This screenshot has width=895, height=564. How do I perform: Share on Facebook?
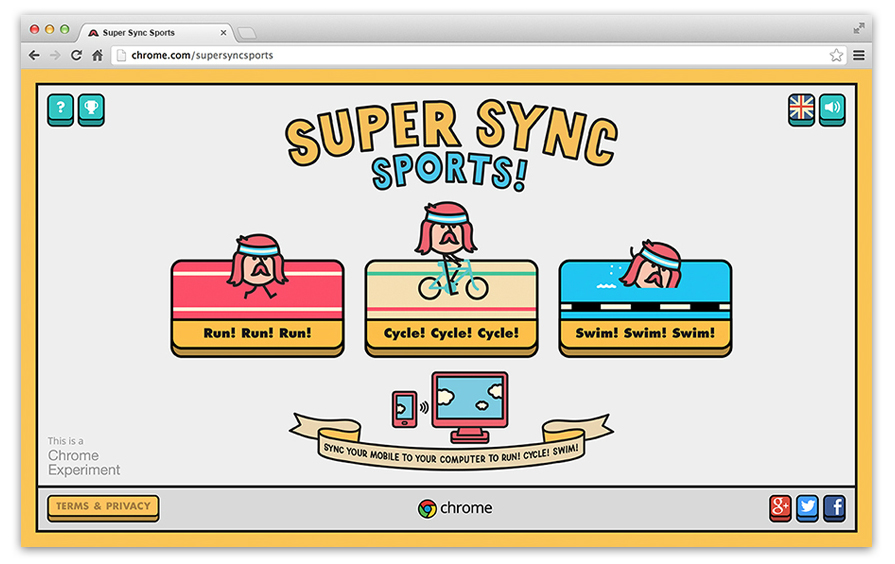(x=834, y=508)
